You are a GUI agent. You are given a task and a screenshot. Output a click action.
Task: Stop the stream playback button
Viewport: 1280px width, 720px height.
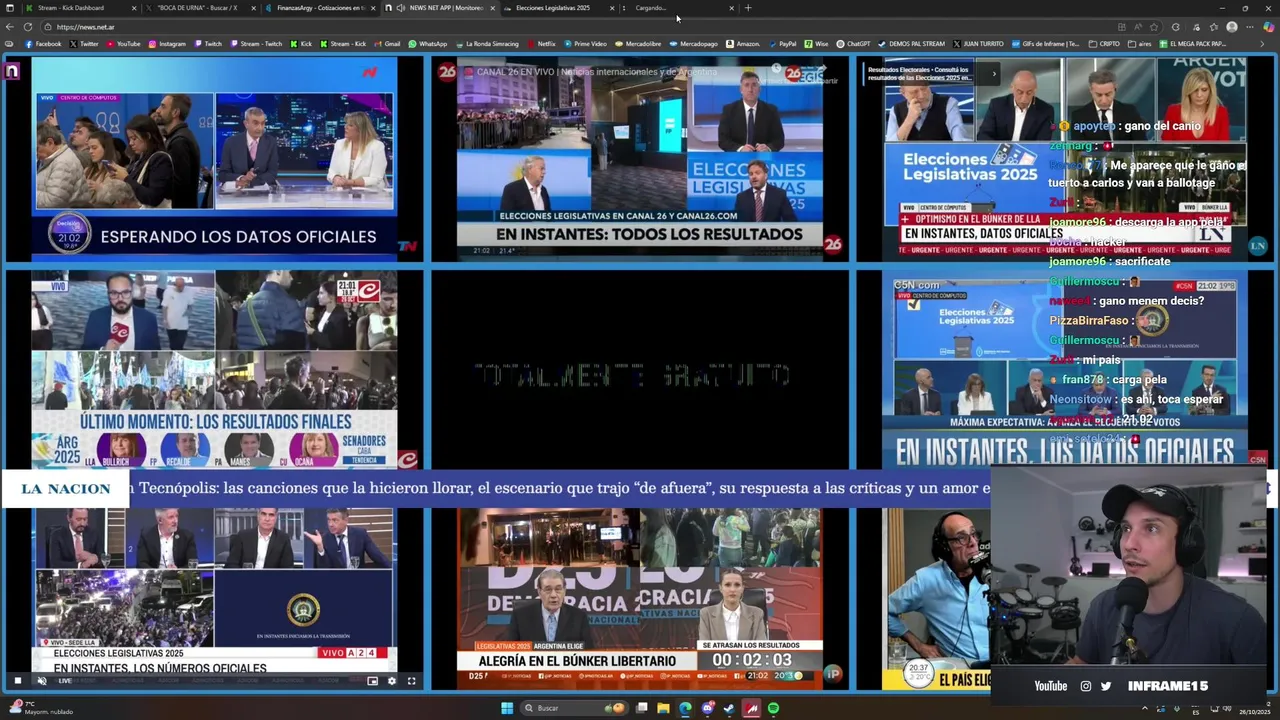pyautogui.click(x=17, y=681)
